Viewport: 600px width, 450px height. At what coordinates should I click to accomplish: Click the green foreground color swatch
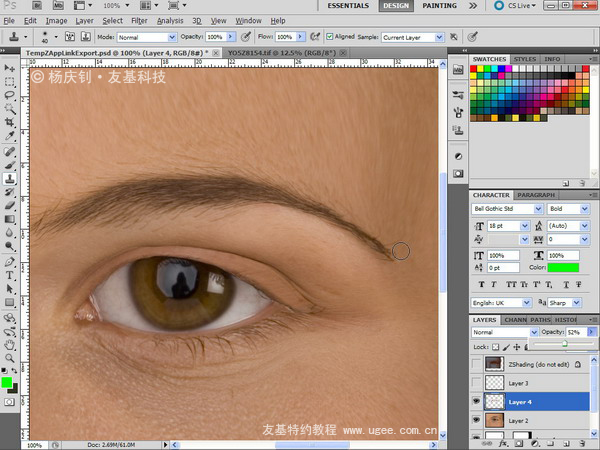(7, 382)
